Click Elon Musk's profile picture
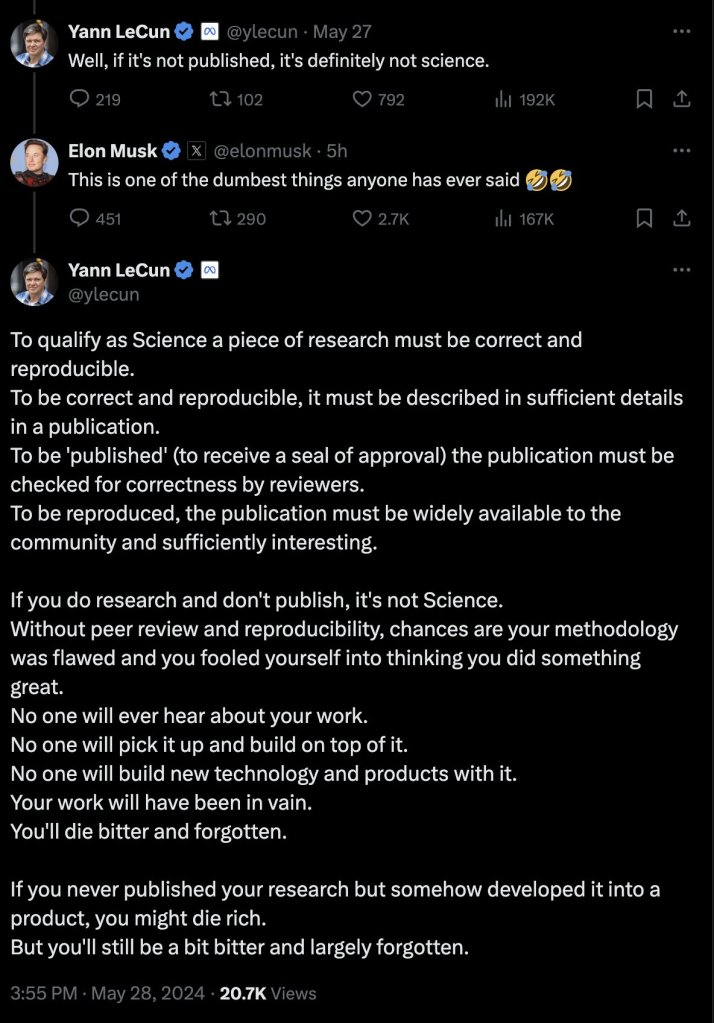Image resolution: width=714 pixels, height=1023 pixels. [x=34, y=163]
